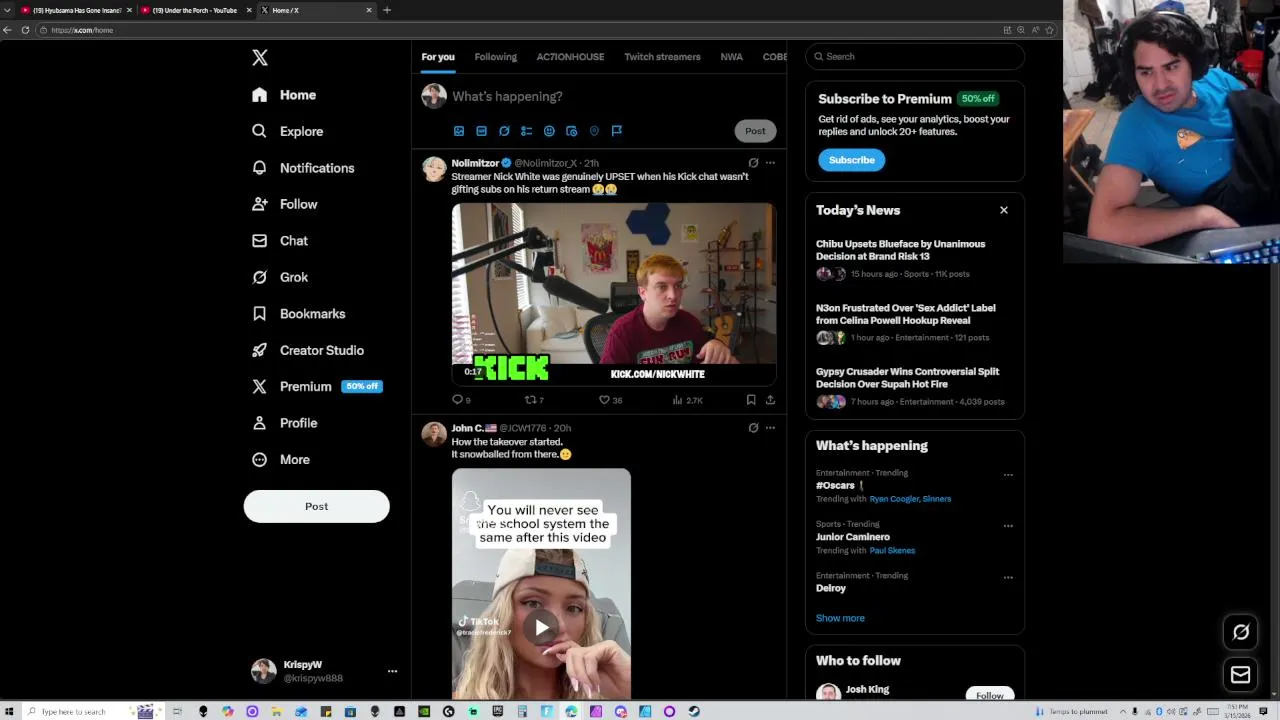Viewport: 1280px width, 720px height.
Task: Click Show more under What's happening
Action: [x=840, y=618]
